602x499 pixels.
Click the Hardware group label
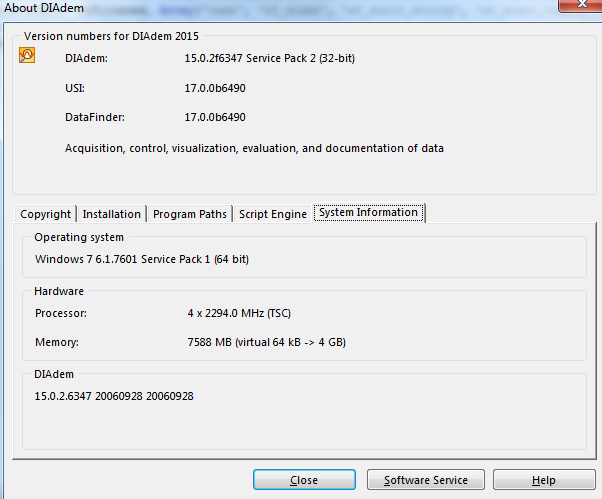point(59,291)
